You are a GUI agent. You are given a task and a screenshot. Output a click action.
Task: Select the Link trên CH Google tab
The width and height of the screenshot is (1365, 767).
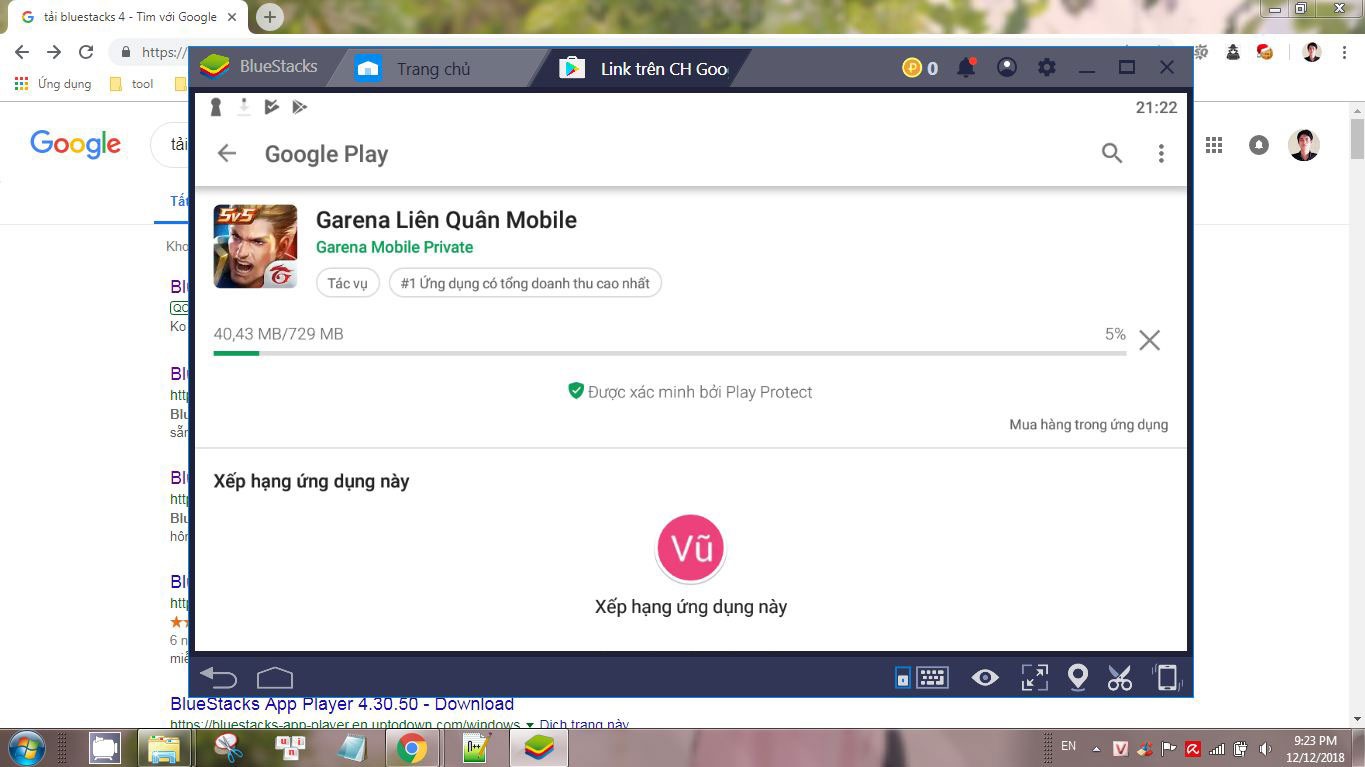[645, 69]
